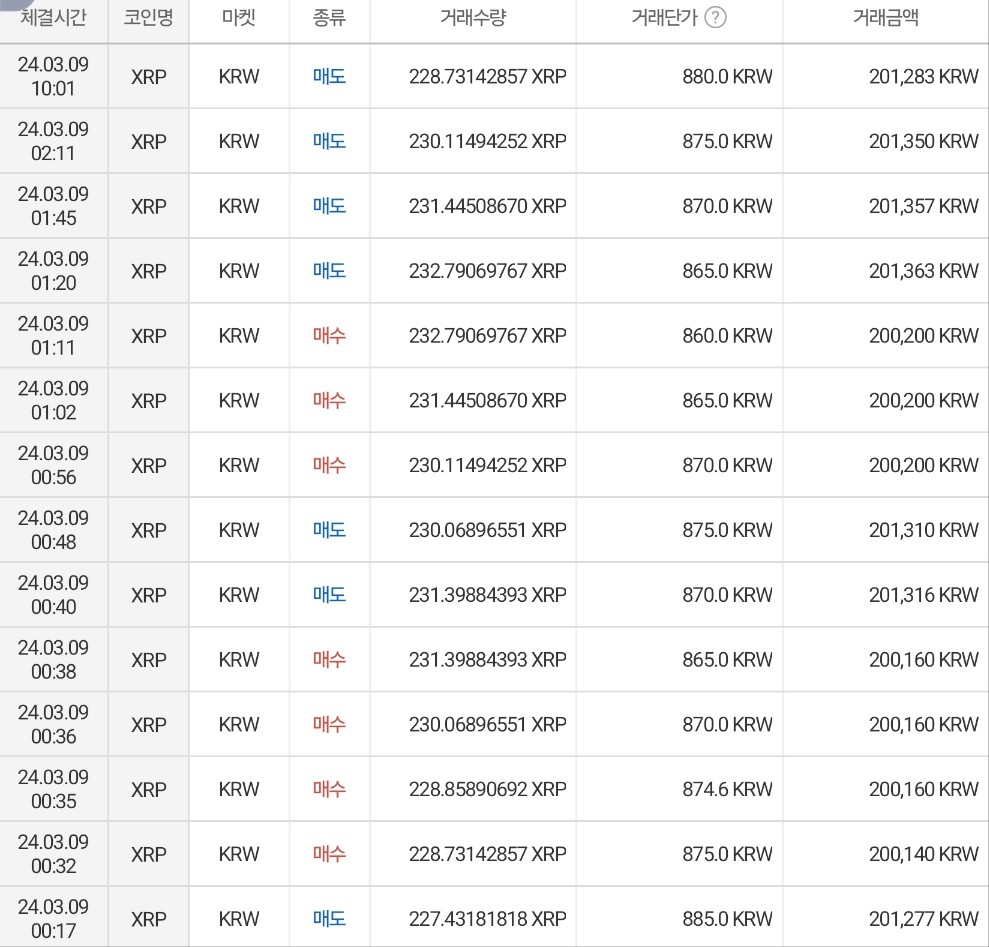Click the 거래단가 column header text

pos(664,17)
